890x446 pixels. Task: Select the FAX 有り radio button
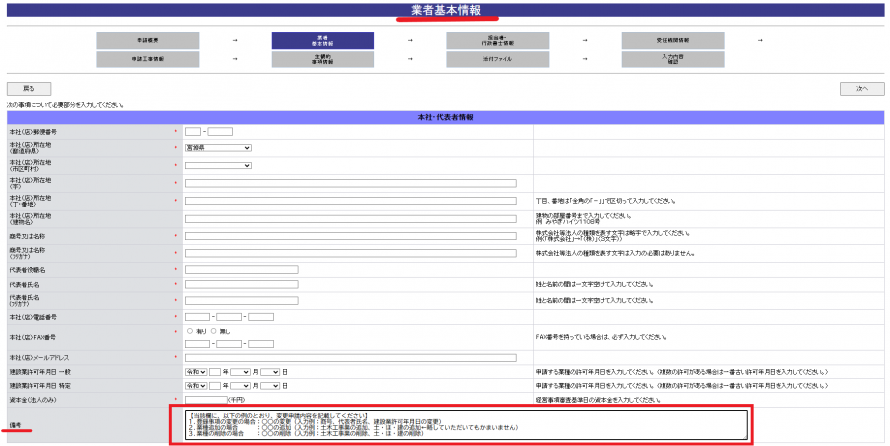point(190,331)
